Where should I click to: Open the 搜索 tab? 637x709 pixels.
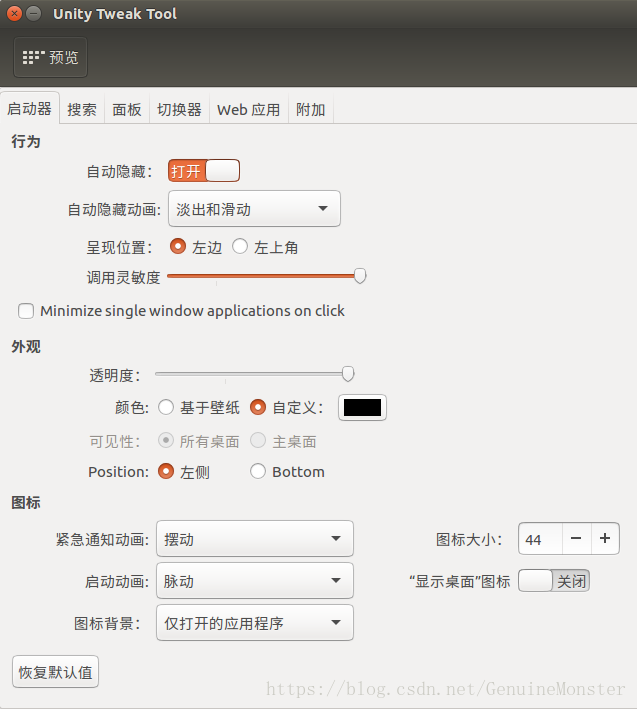tap(82, 109)
